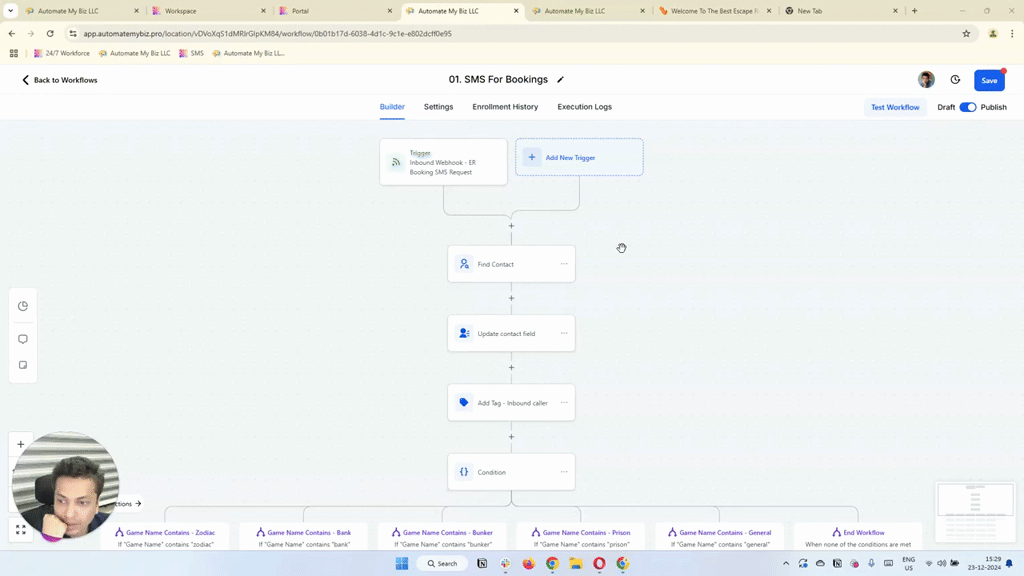
Task: Launch Chrome from the Windows taskbar
Action: (x=551, y=563)
